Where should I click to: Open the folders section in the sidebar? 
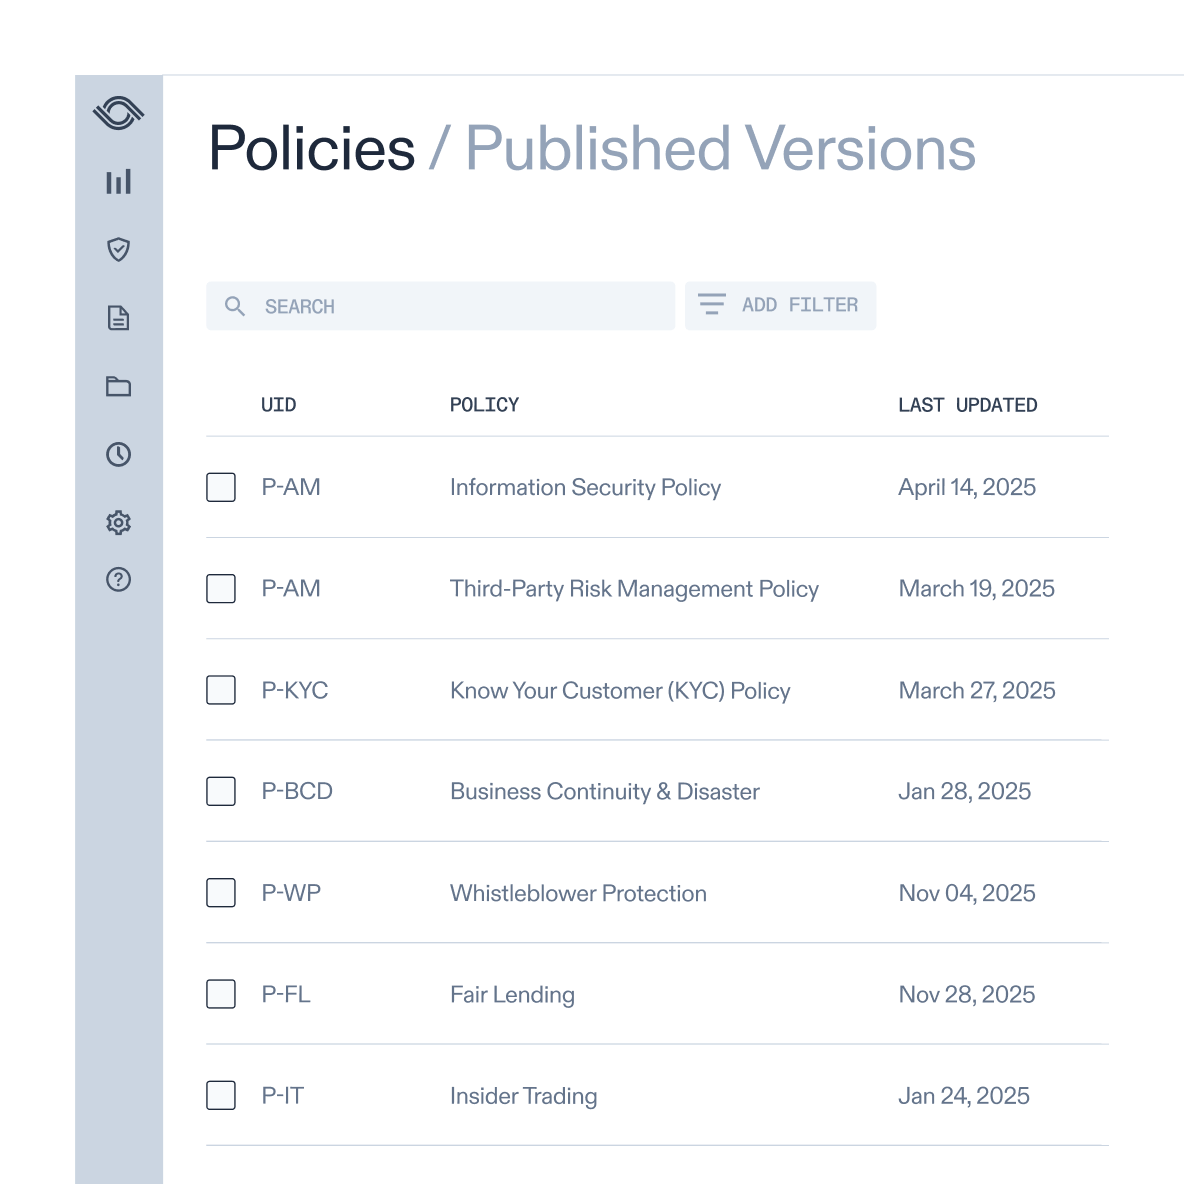click(x=119, y=386)
